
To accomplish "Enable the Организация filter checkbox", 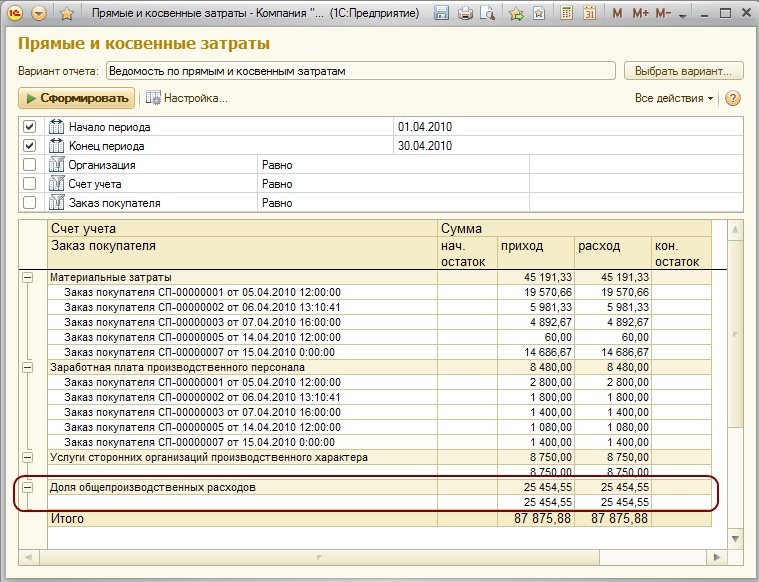I will click(x=30, y=165).
